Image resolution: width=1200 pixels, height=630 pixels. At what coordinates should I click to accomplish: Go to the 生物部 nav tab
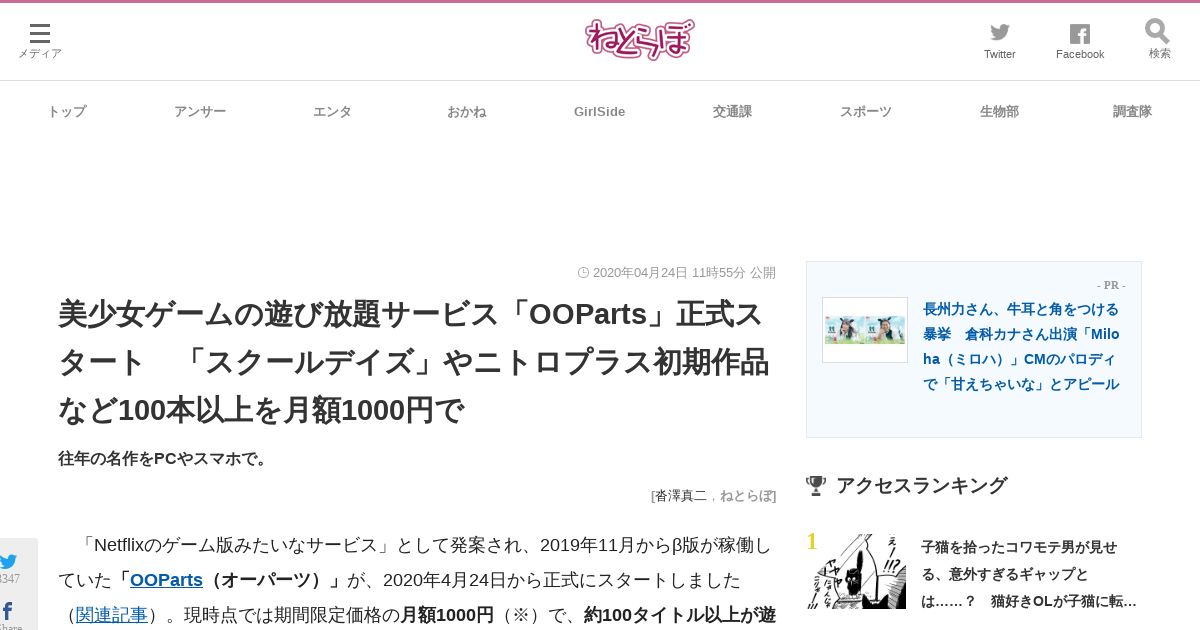pos(999,112)
